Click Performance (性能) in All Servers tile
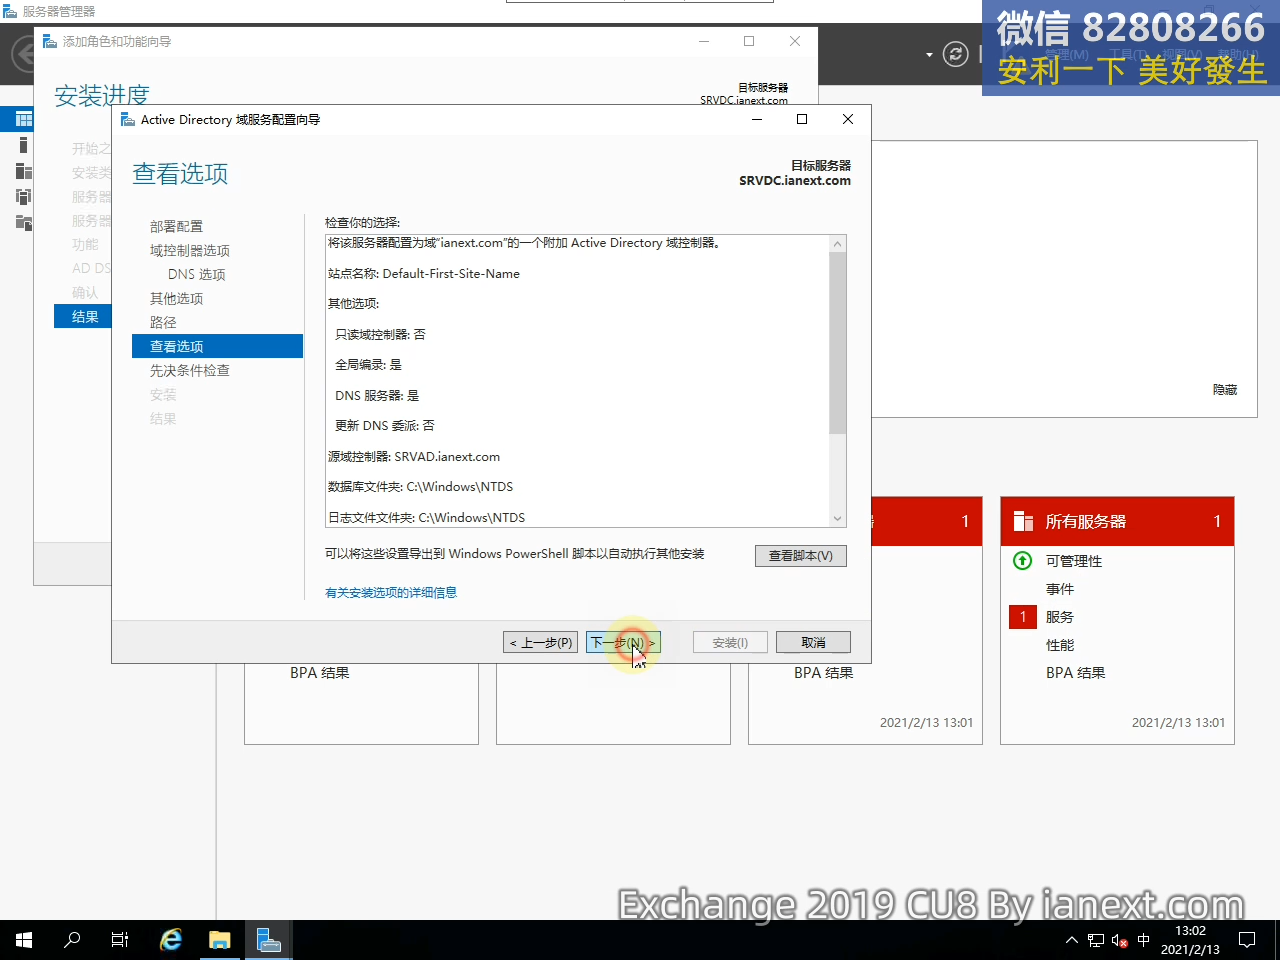The image size is (1280, 960). (x=1060, y=645)
